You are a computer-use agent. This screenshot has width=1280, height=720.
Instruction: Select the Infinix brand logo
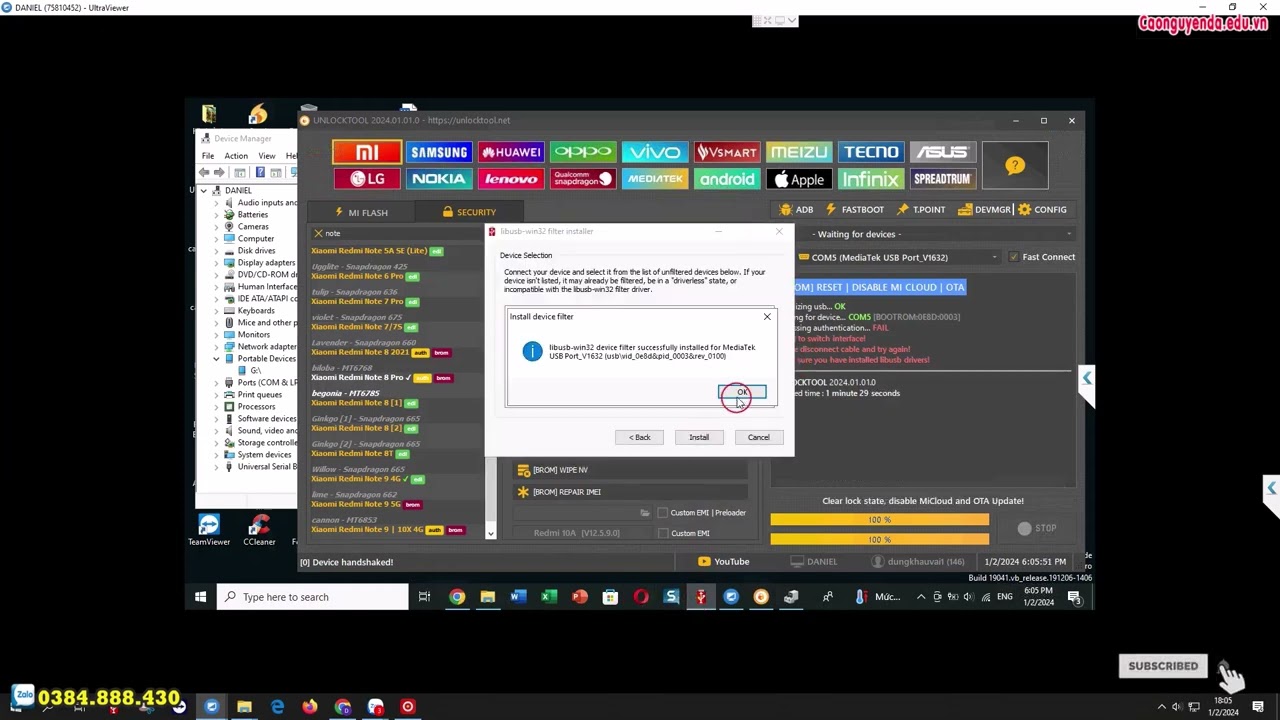click(871, 179)
